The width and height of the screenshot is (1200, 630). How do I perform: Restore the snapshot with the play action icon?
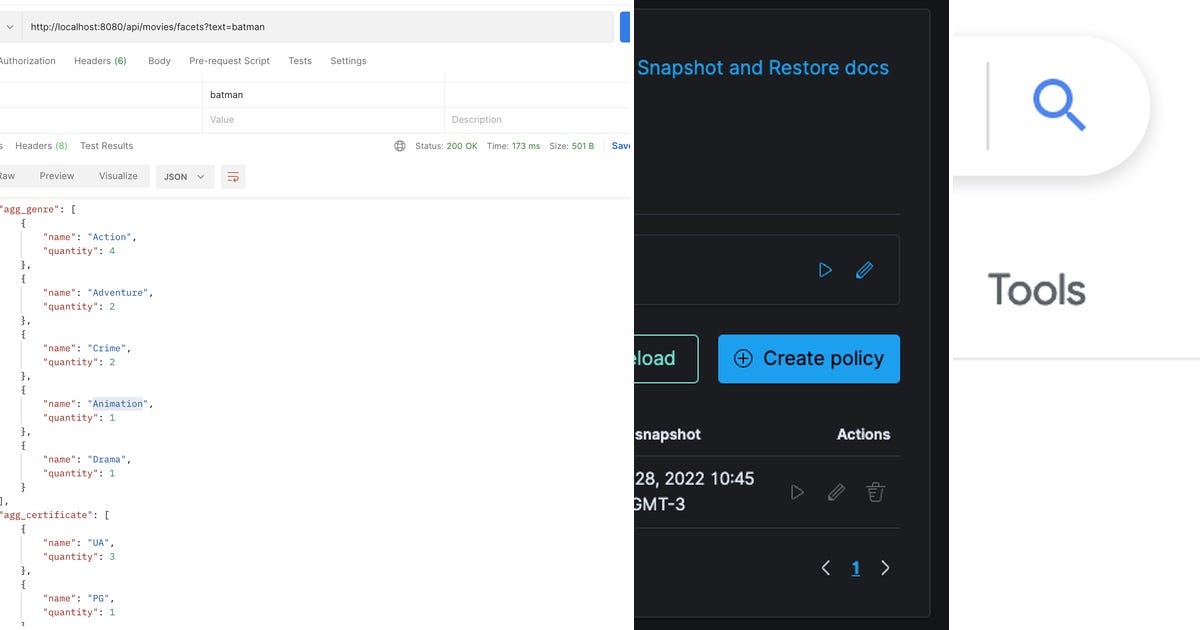click(x=797, y=491)
